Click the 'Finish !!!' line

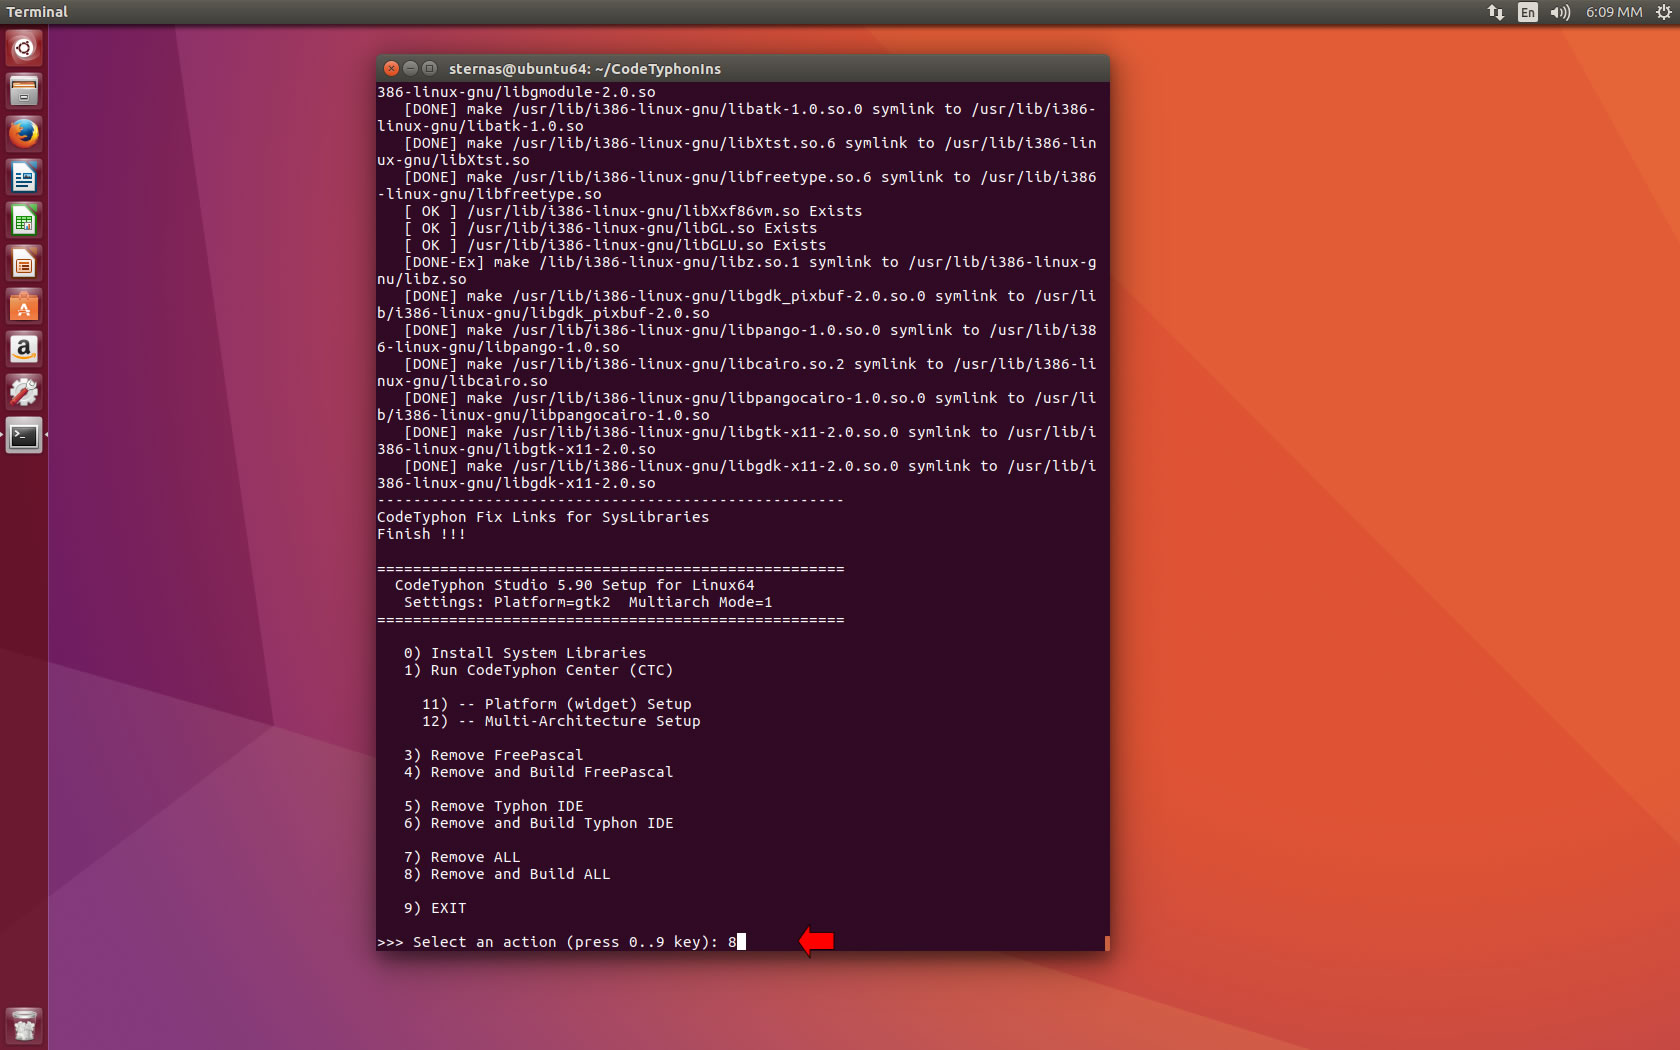(x=421, y=534)
